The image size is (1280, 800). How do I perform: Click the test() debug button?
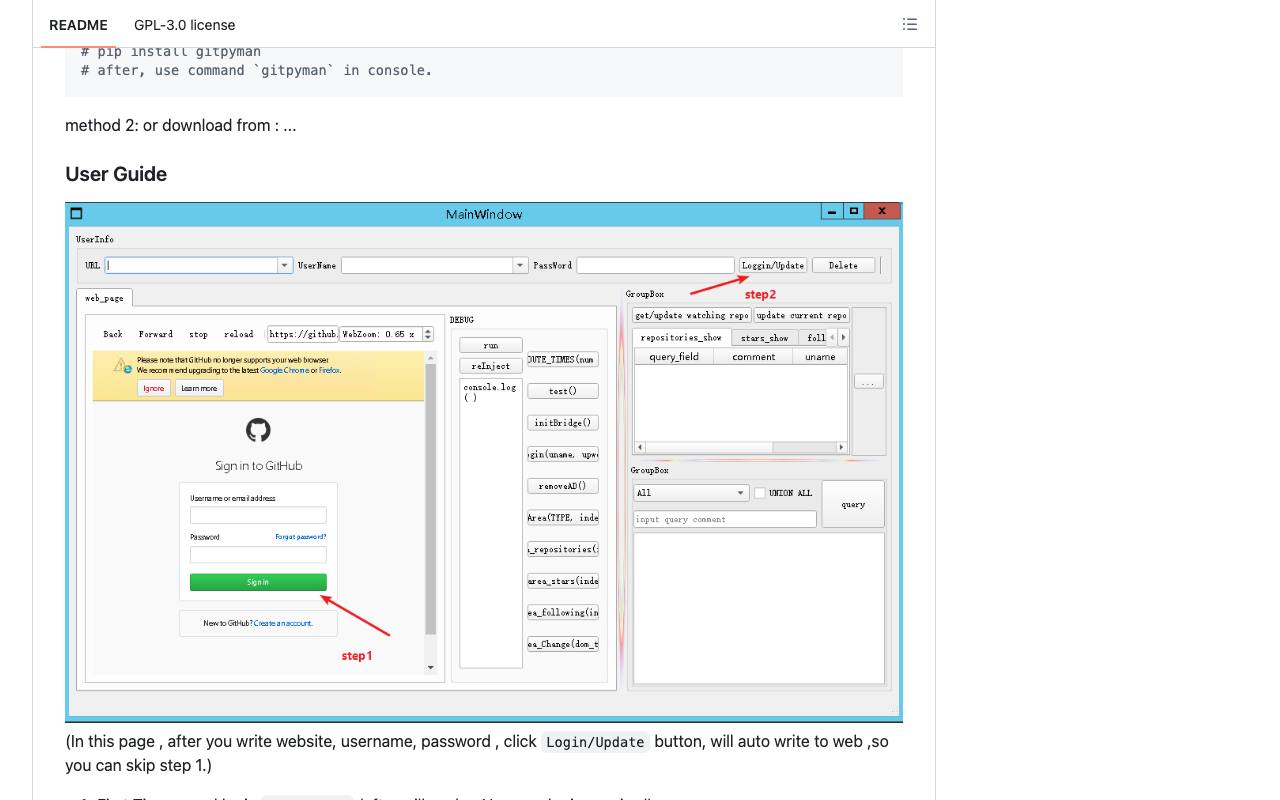pyautogui.click(x=563, y=391)
